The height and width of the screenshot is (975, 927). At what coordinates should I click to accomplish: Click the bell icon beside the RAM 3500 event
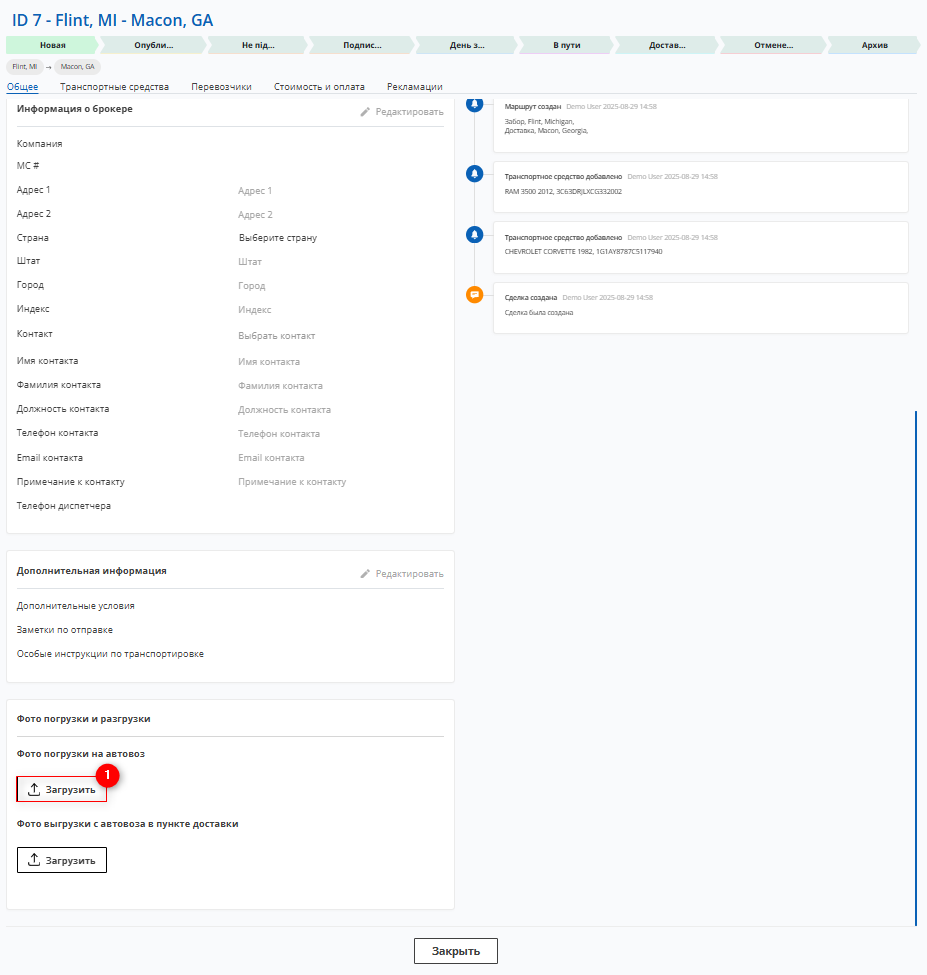pos(475,175)
